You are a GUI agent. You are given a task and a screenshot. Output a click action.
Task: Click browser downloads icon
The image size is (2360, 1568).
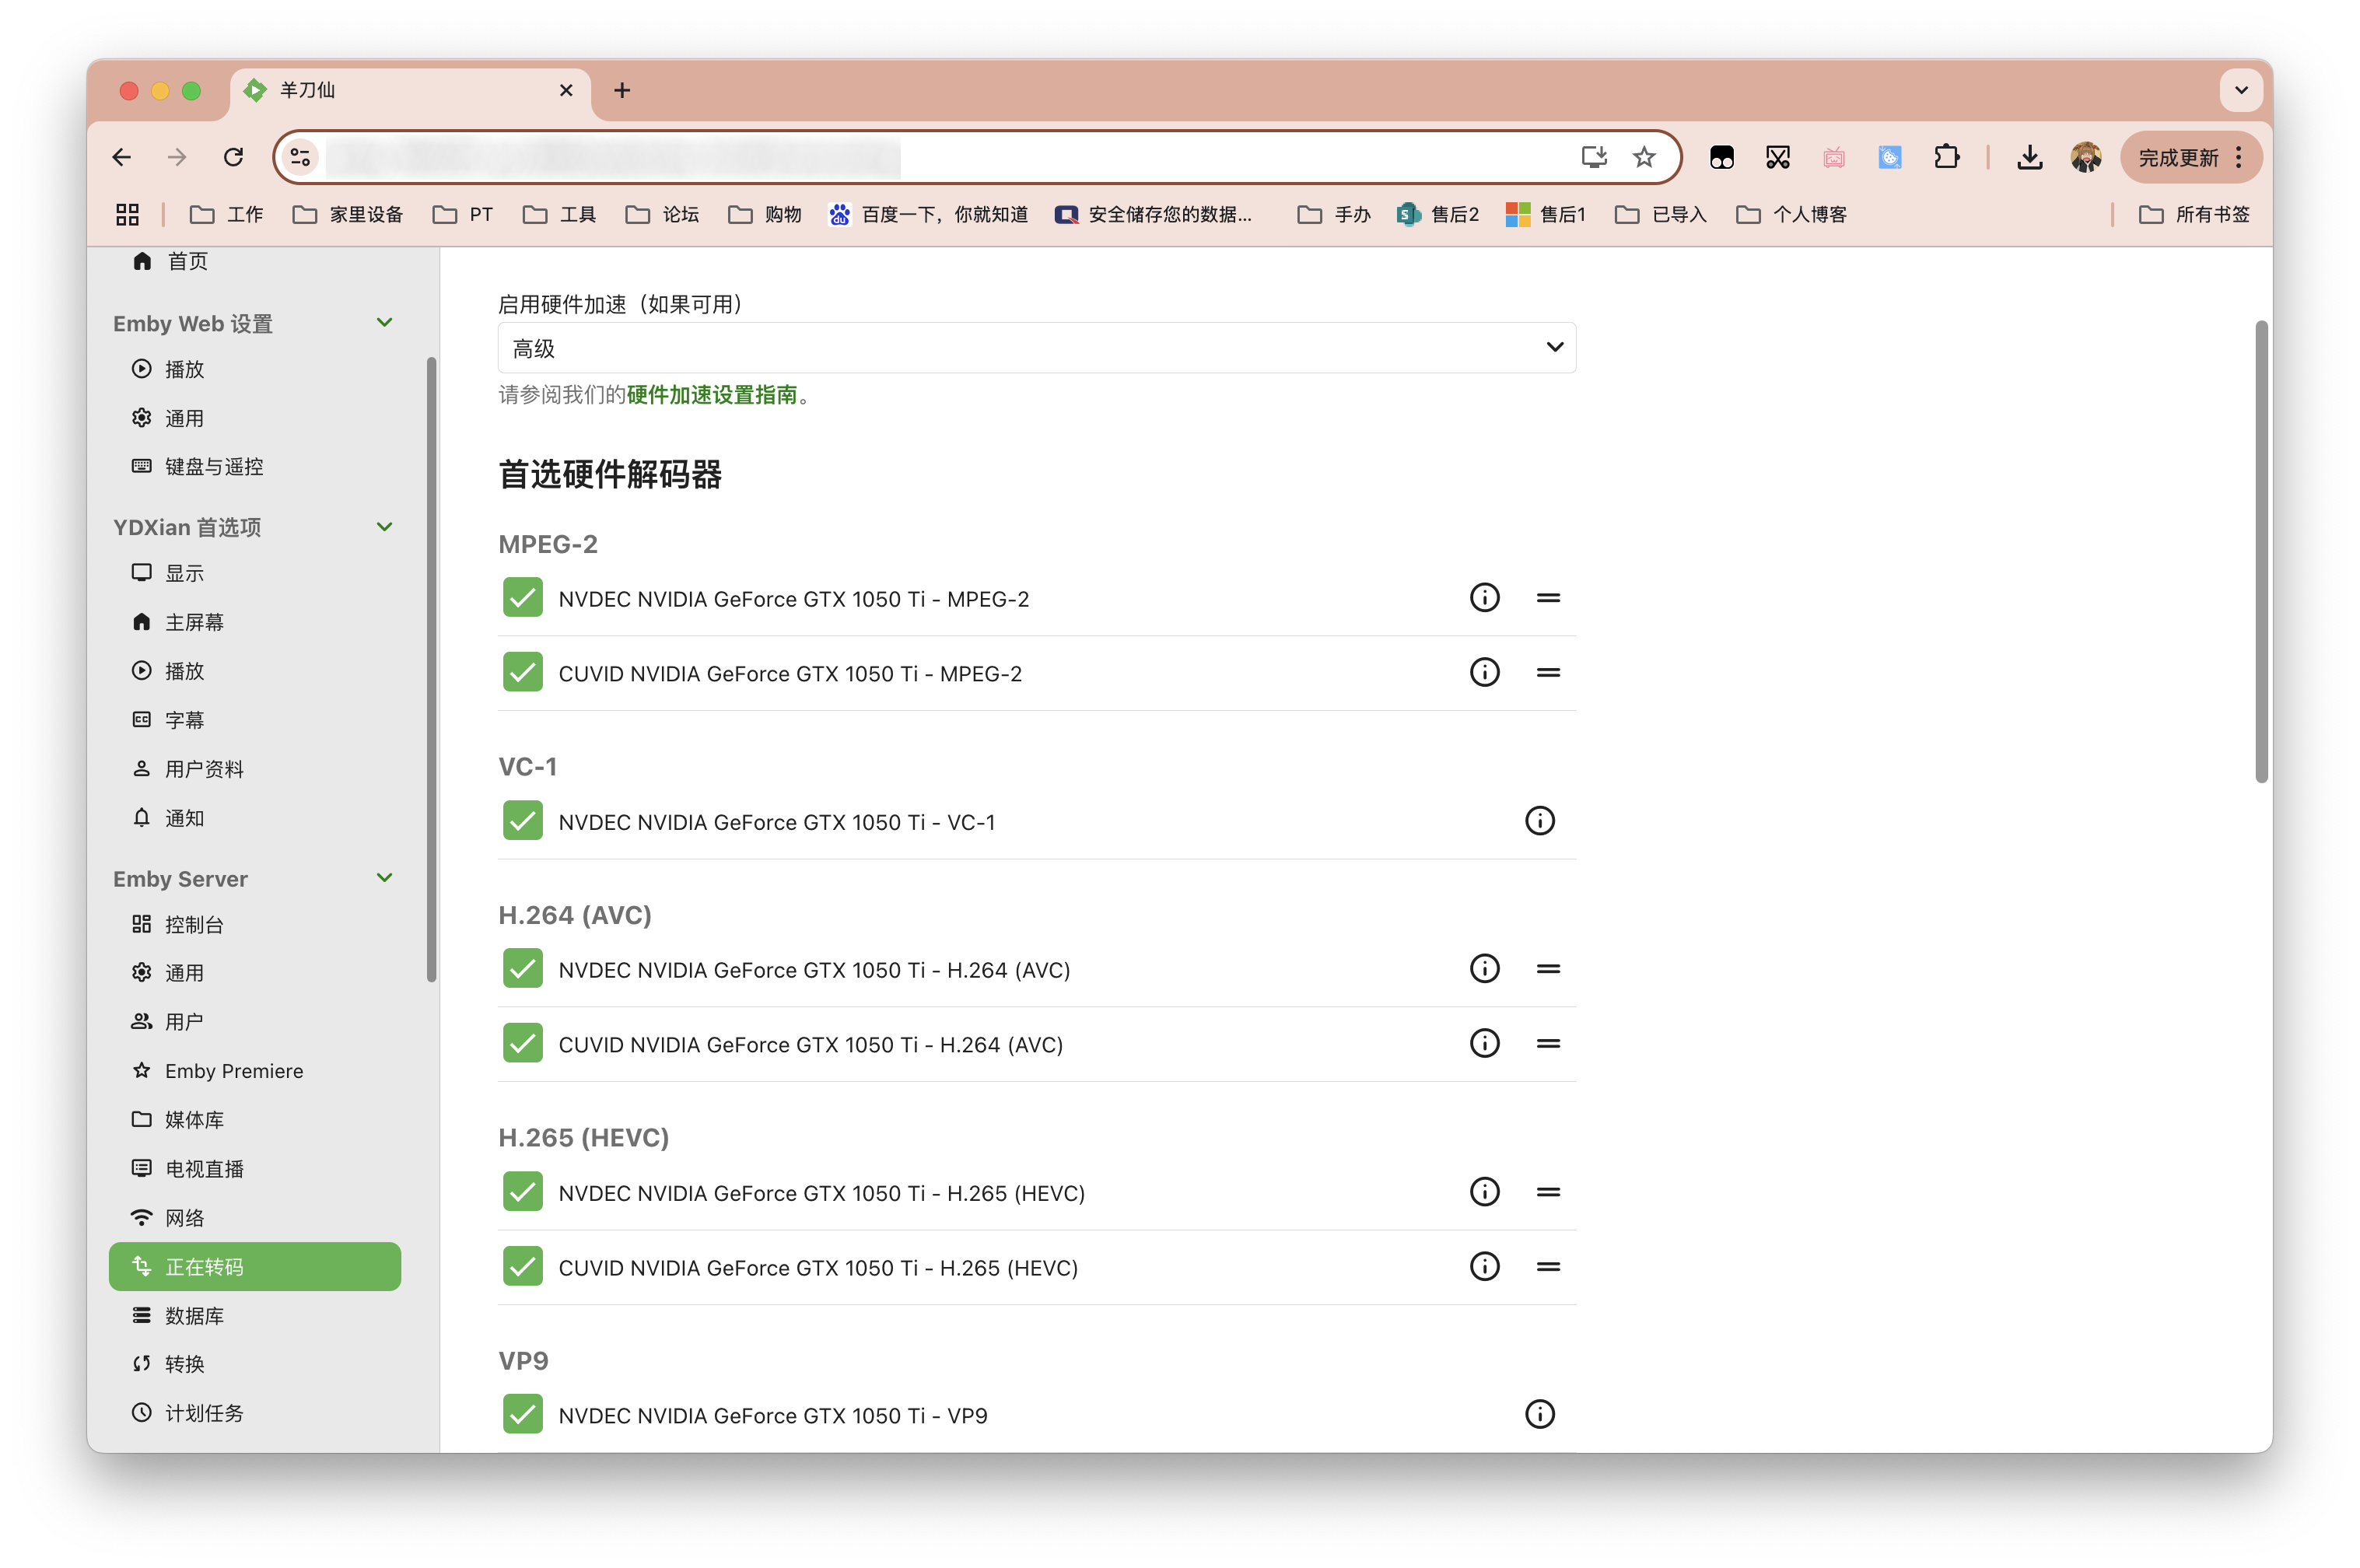point(2029,157)
